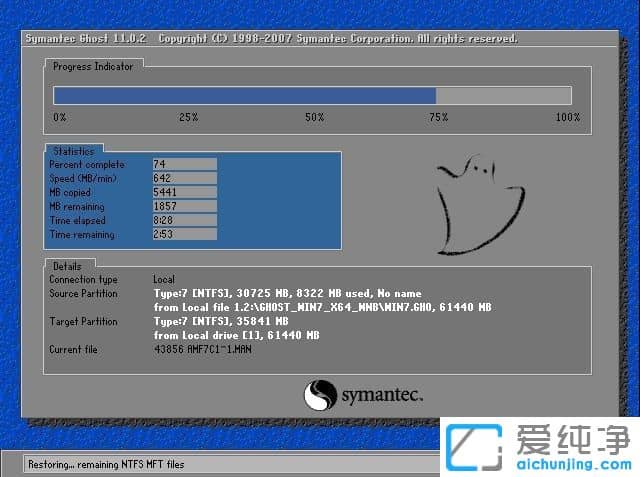Click the Details panel header
Viewport: 640px width, 477px height.
pyautogui.click(x=67, y=266)
